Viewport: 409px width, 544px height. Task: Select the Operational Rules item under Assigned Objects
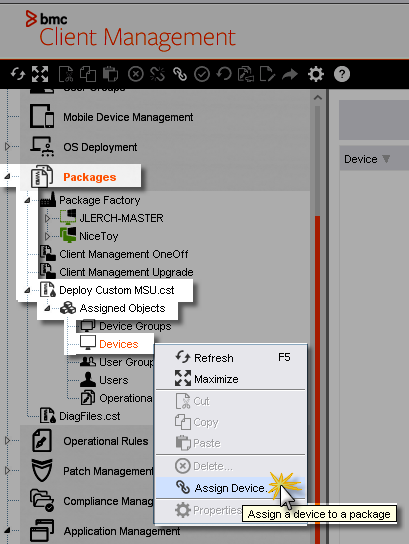(x=126, y=398)
